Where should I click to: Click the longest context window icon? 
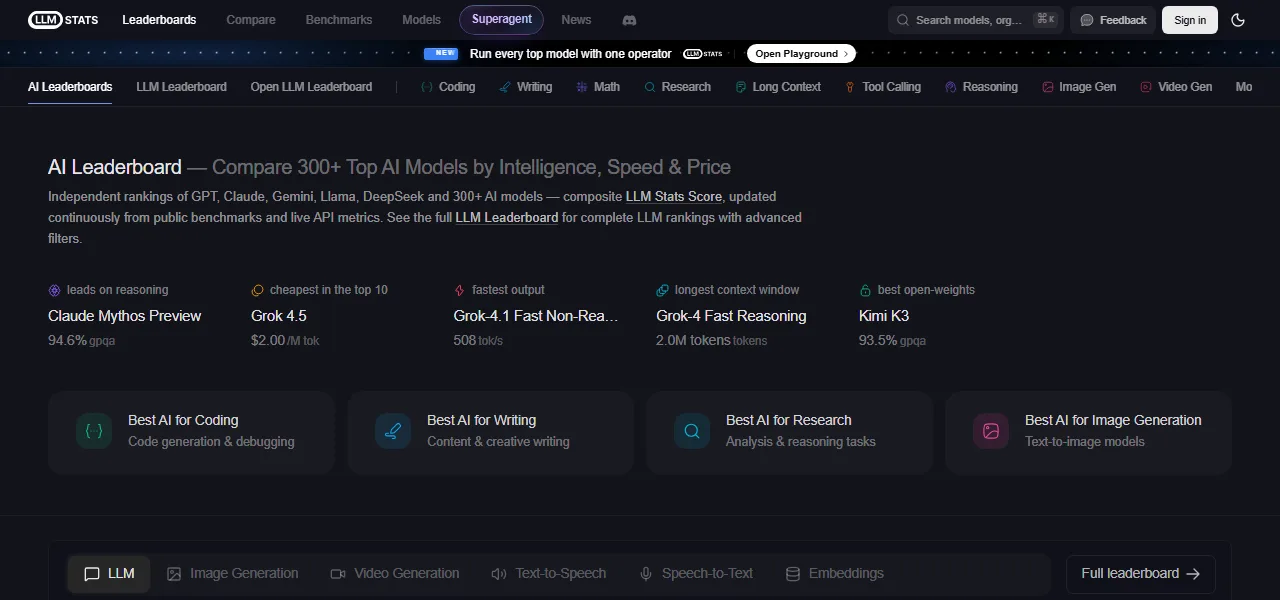pyautogui.click(x=662, y=290)
